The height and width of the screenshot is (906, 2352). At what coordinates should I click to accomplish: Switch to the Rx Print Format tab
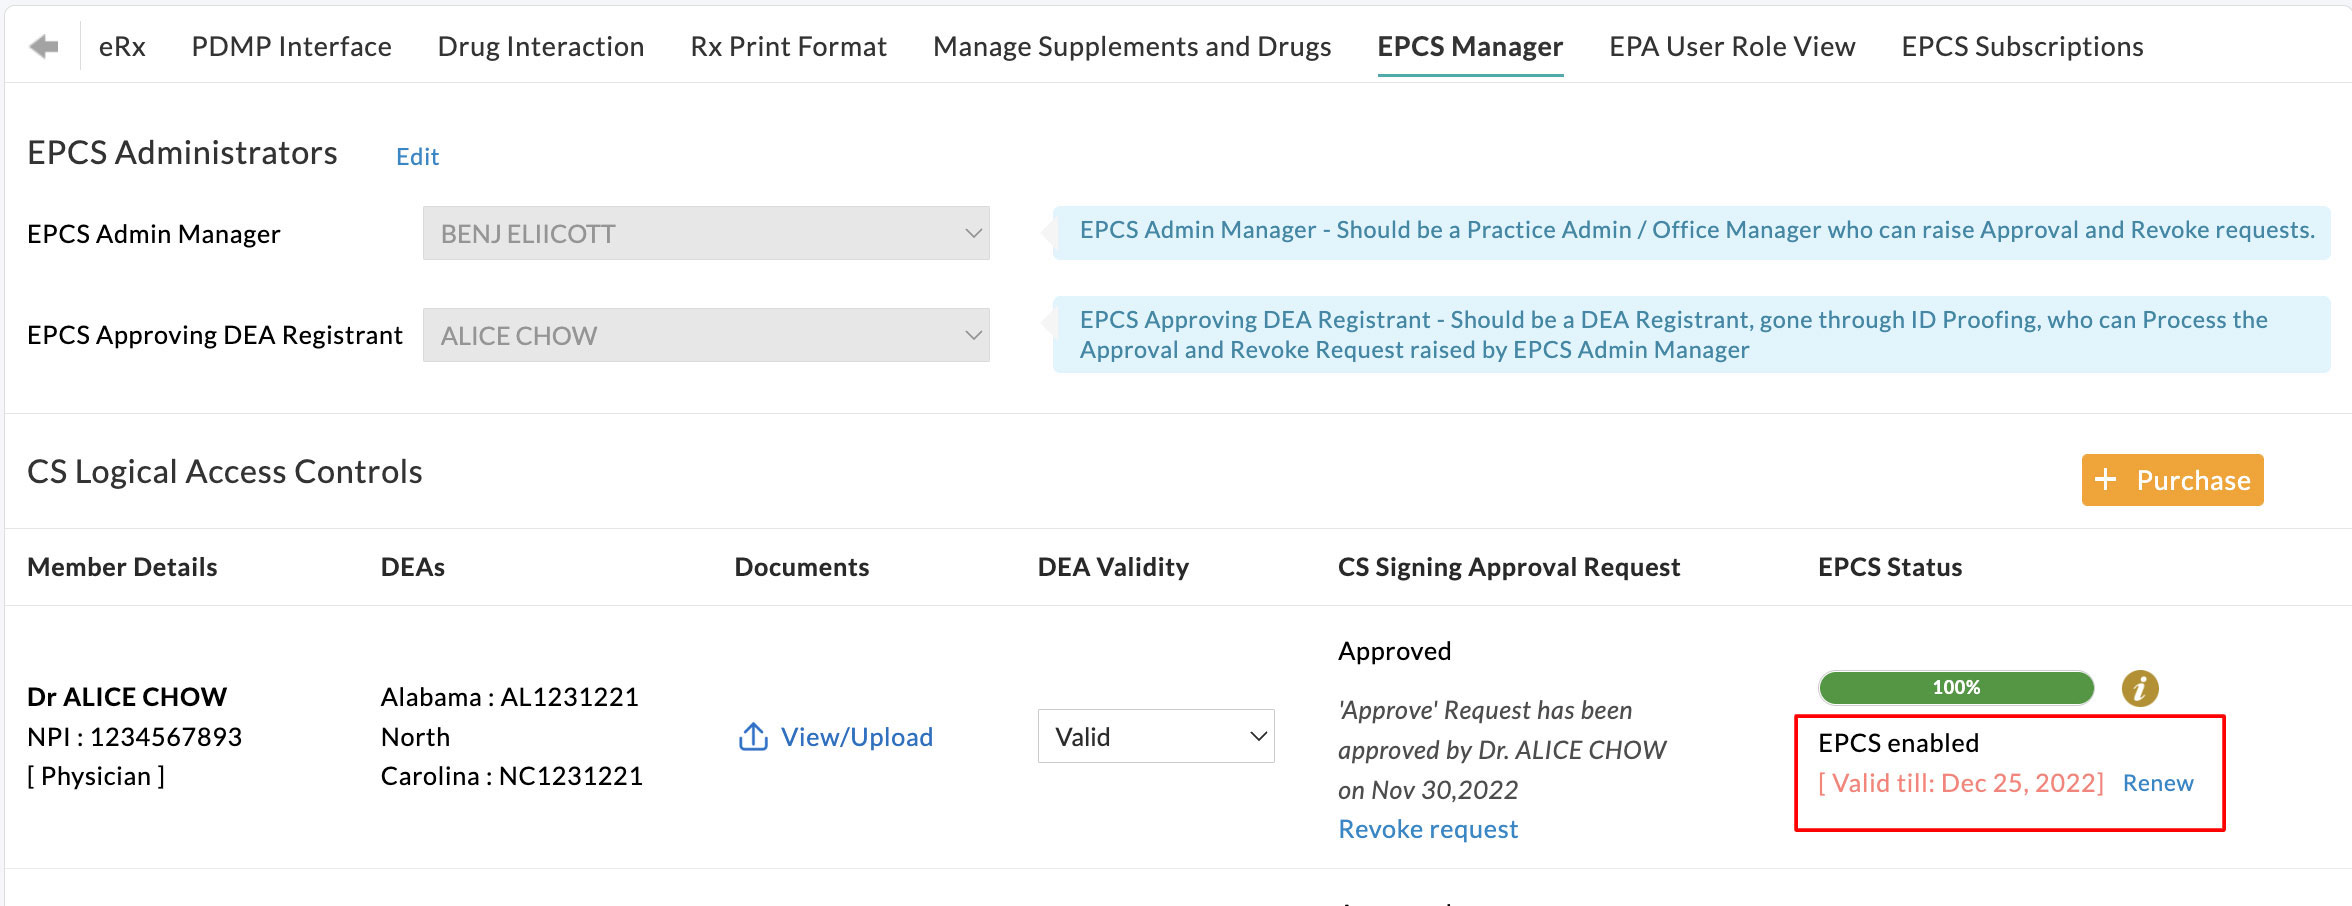[788, 46]
